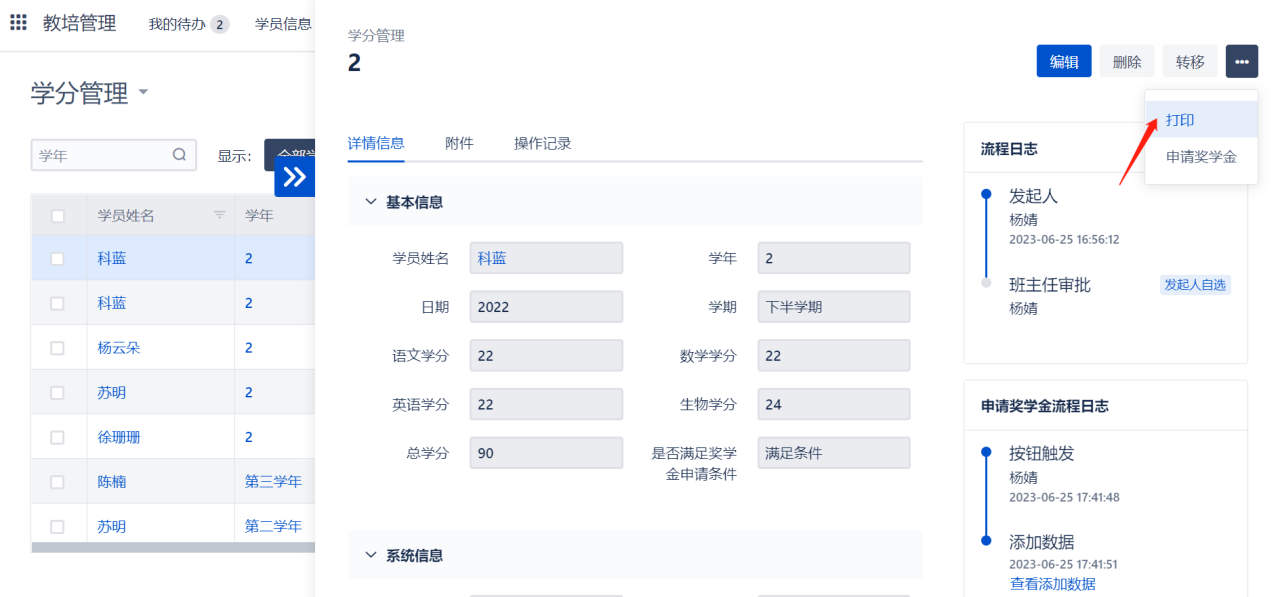
Task: Check the 陈楠 row checkbox
Action: click(x=58, y=482)
